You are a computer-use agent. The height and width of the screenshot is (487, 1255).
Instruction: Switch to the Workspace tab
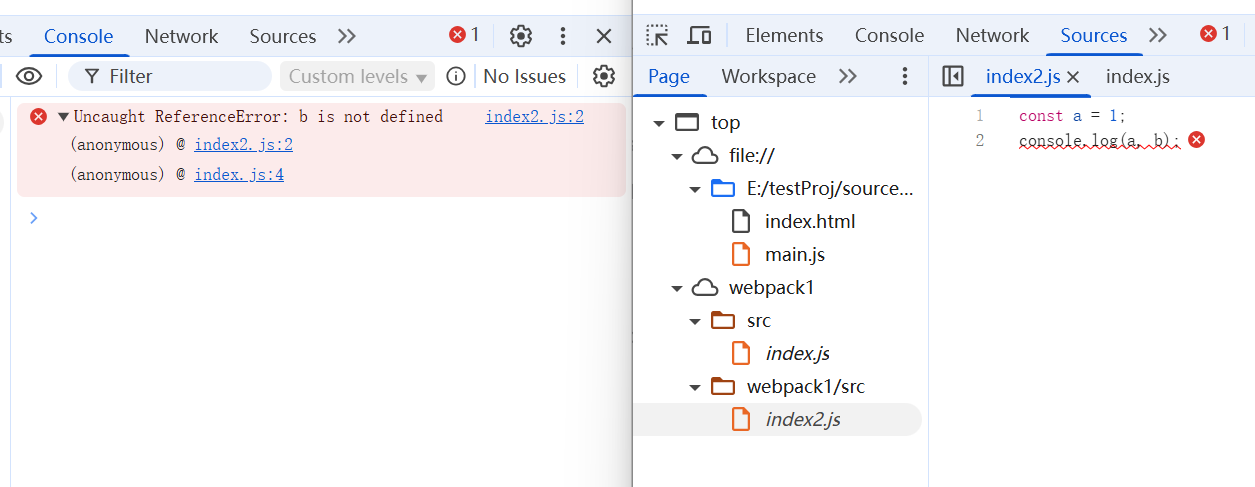pyautogui.click(x=768, y=76)
